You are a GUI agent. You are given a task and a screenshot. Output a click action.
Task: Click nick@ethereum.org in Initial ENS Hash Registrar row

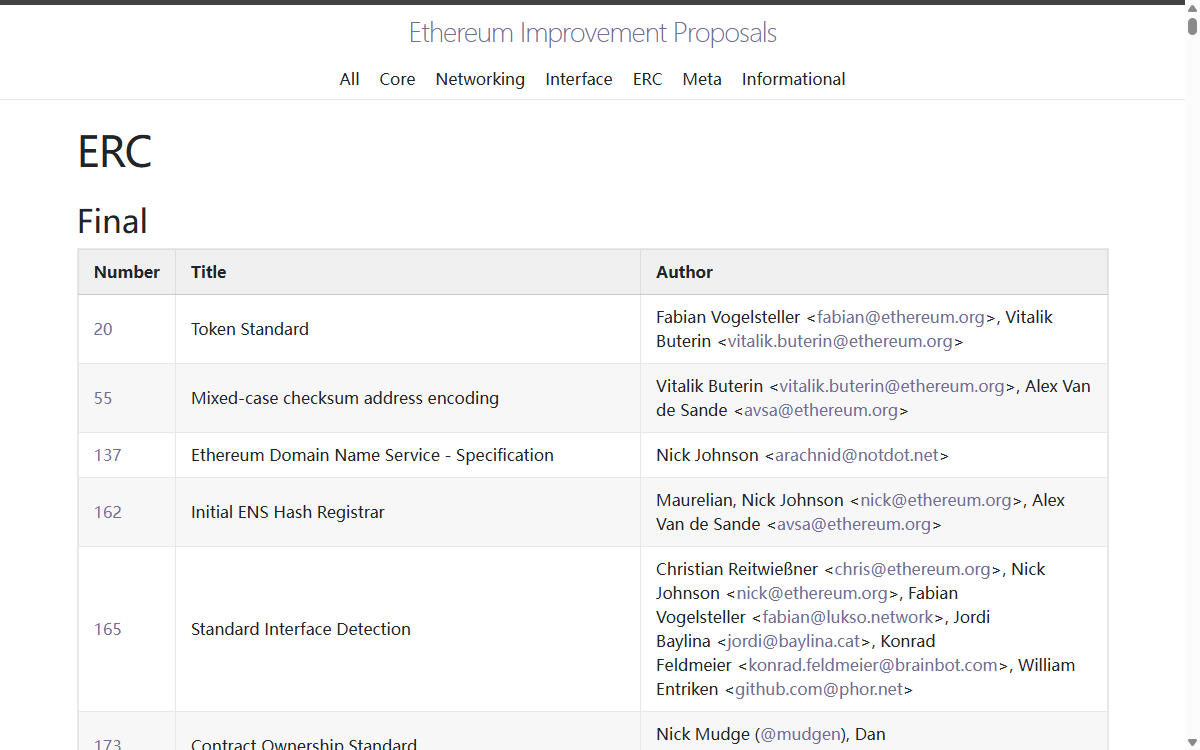[936, 500]
